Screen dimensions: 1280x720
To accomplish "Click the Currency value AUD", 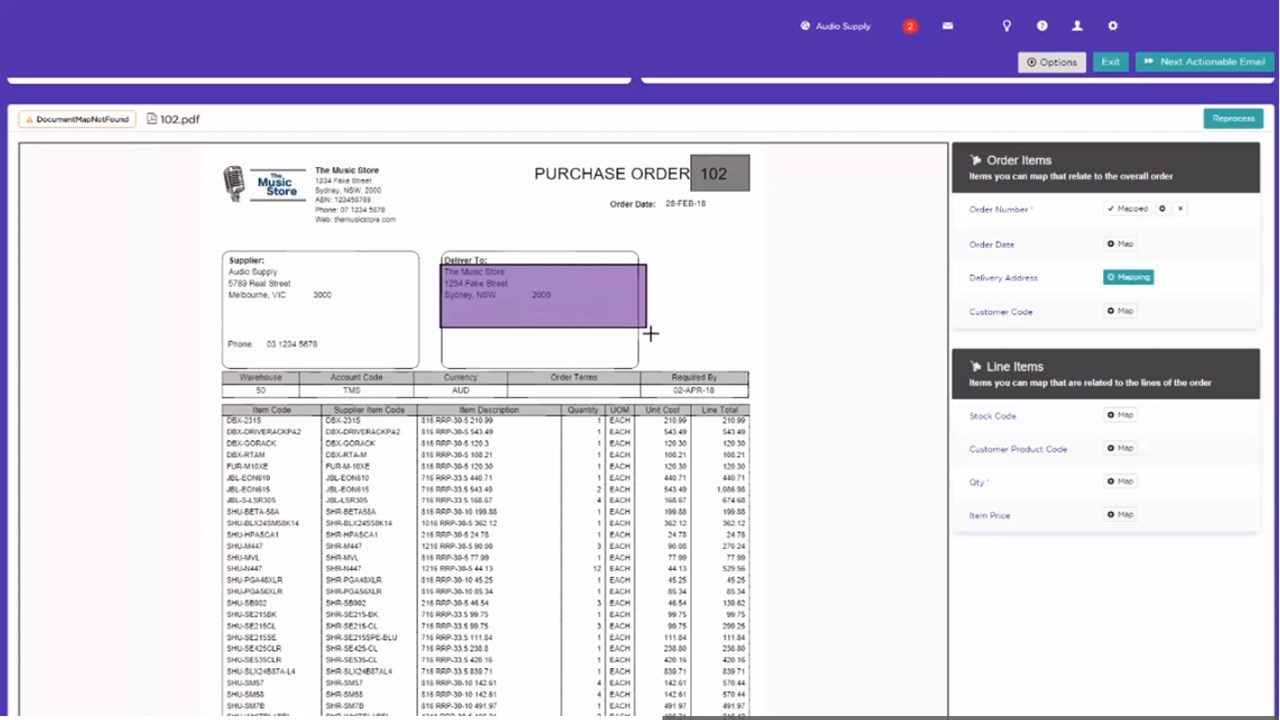I will point(460,390).
